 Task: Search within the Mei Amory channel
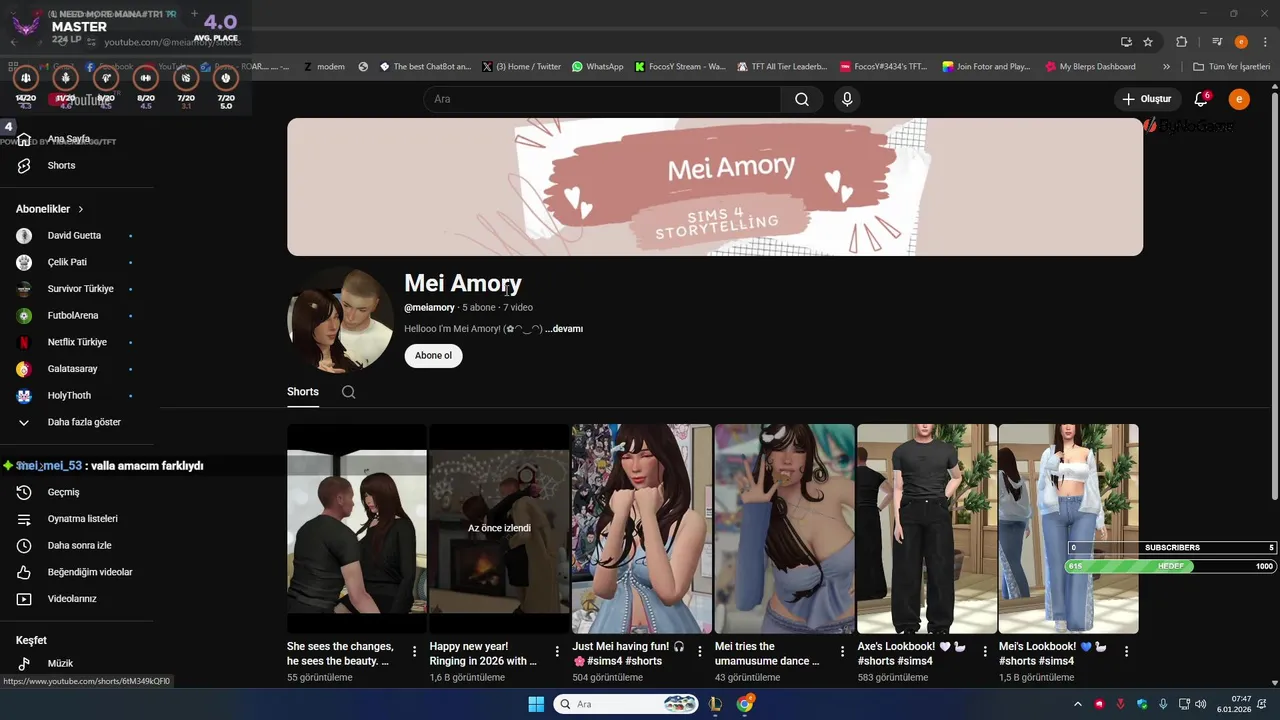click(348, 392)
